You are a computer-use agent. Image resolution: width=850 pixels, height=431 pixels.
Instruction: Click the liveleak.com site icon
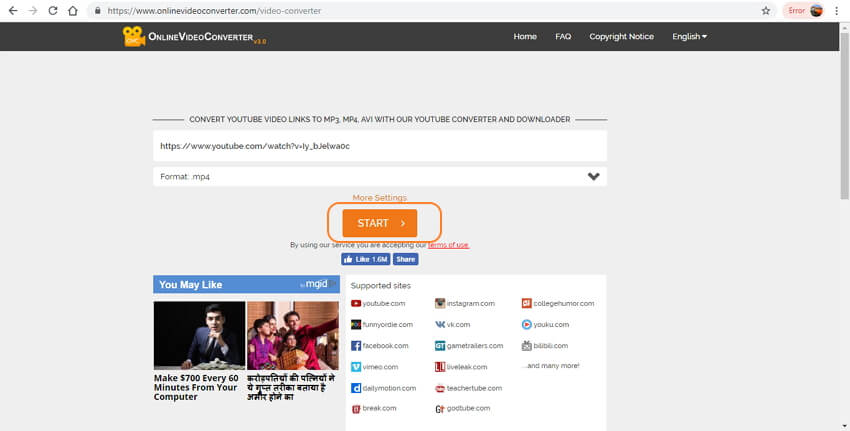pyautogui.click(x=440, y=367)
